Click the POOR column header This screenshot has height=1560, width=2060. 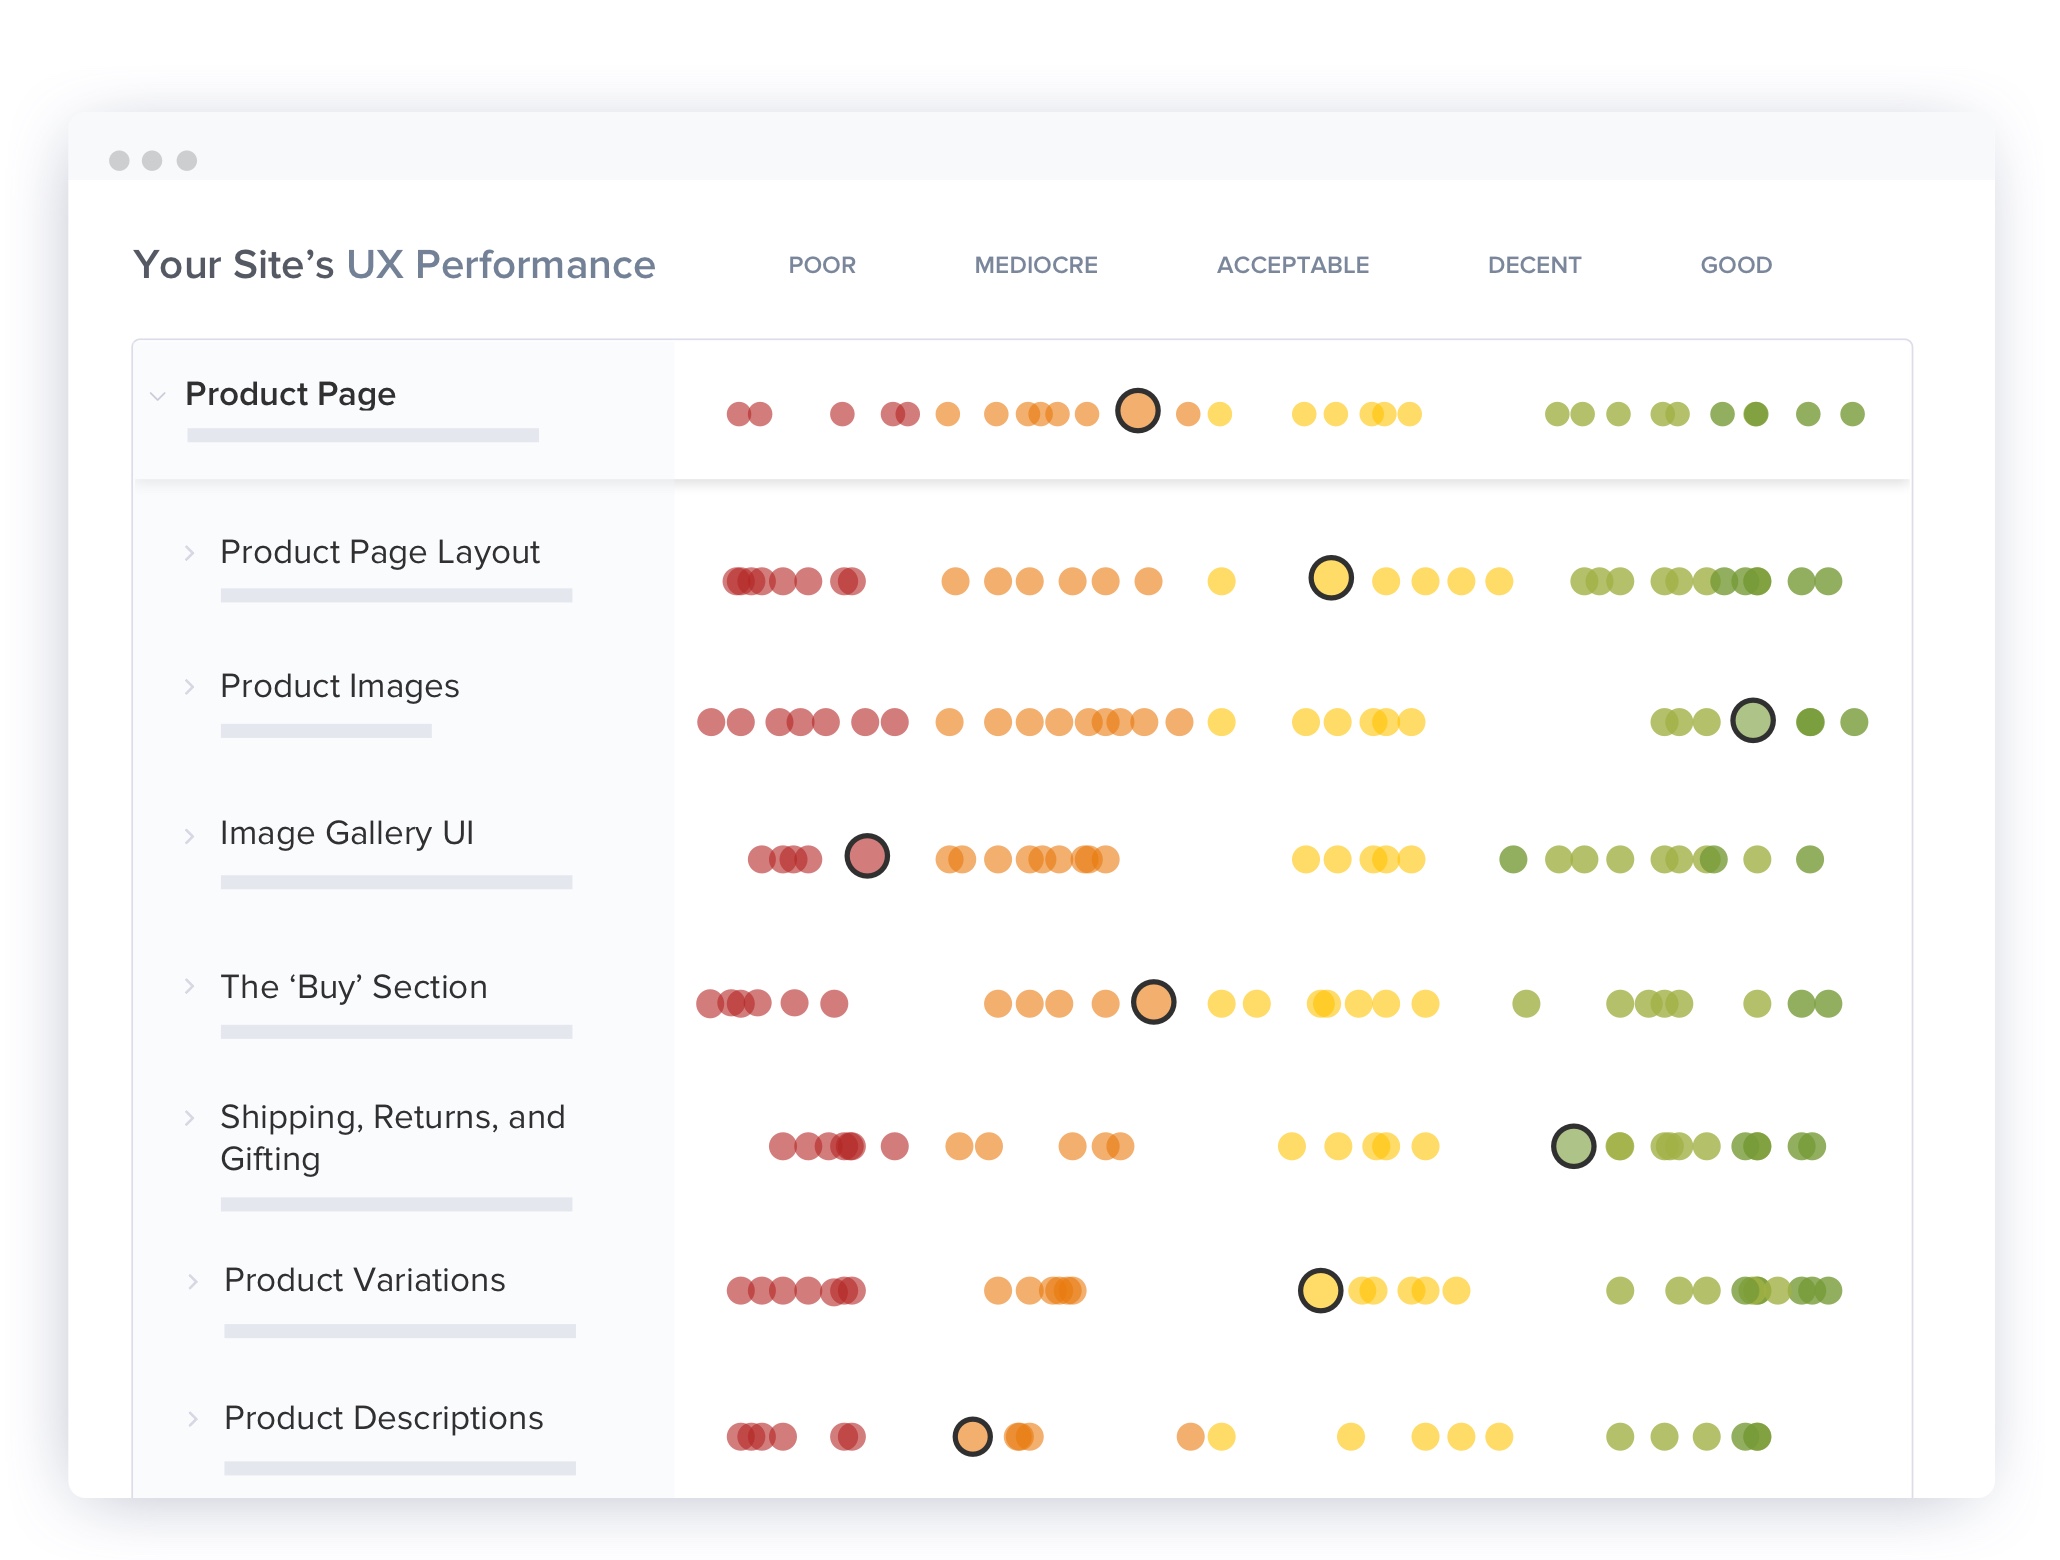[821, 265]
